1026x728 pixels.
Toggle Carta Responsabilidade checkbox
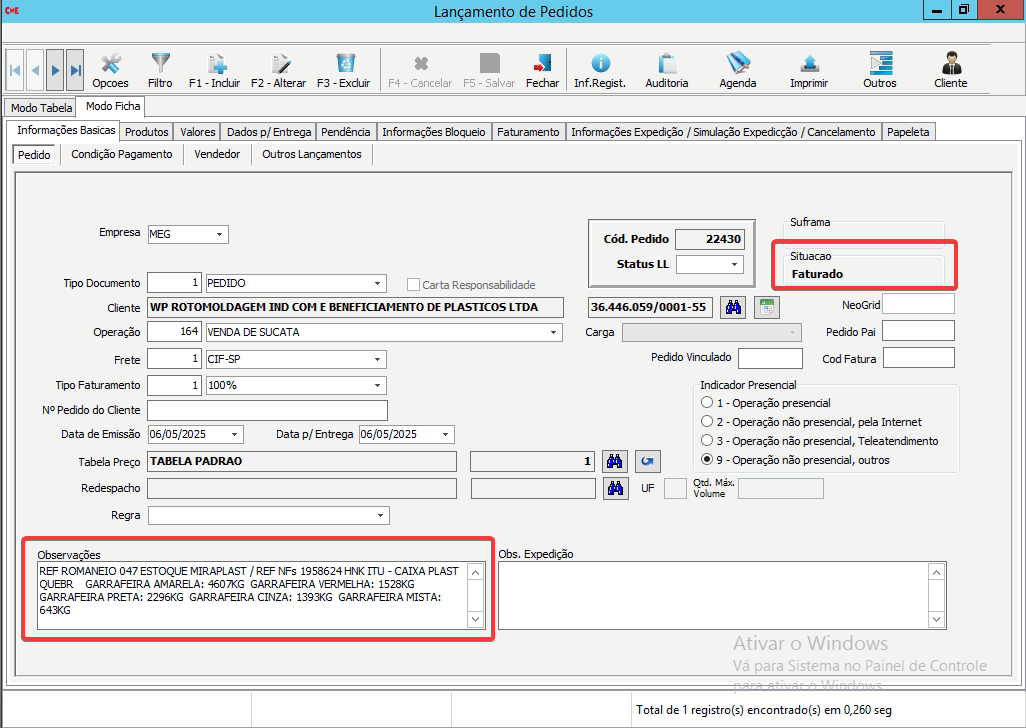414,284
